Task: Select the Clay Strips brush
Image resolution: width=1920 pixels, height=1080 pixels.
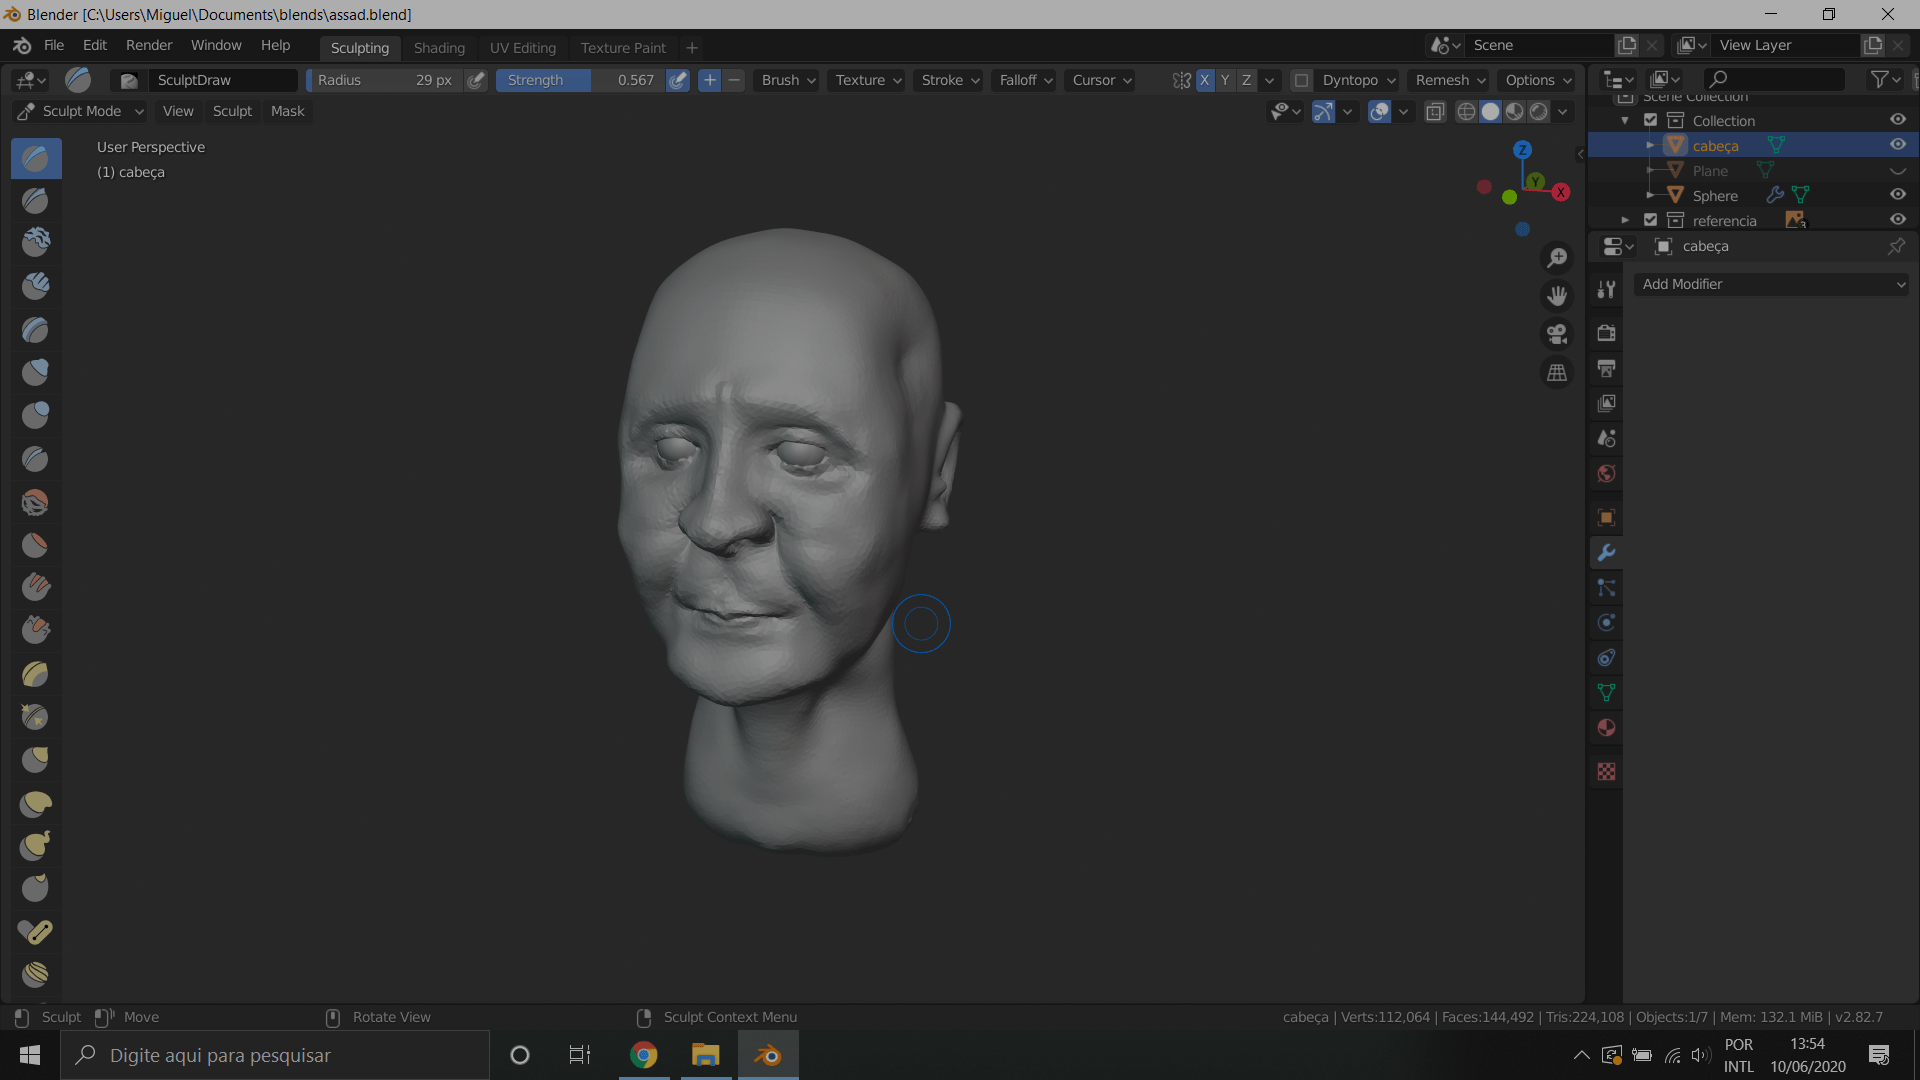Action: coord(35,286)
